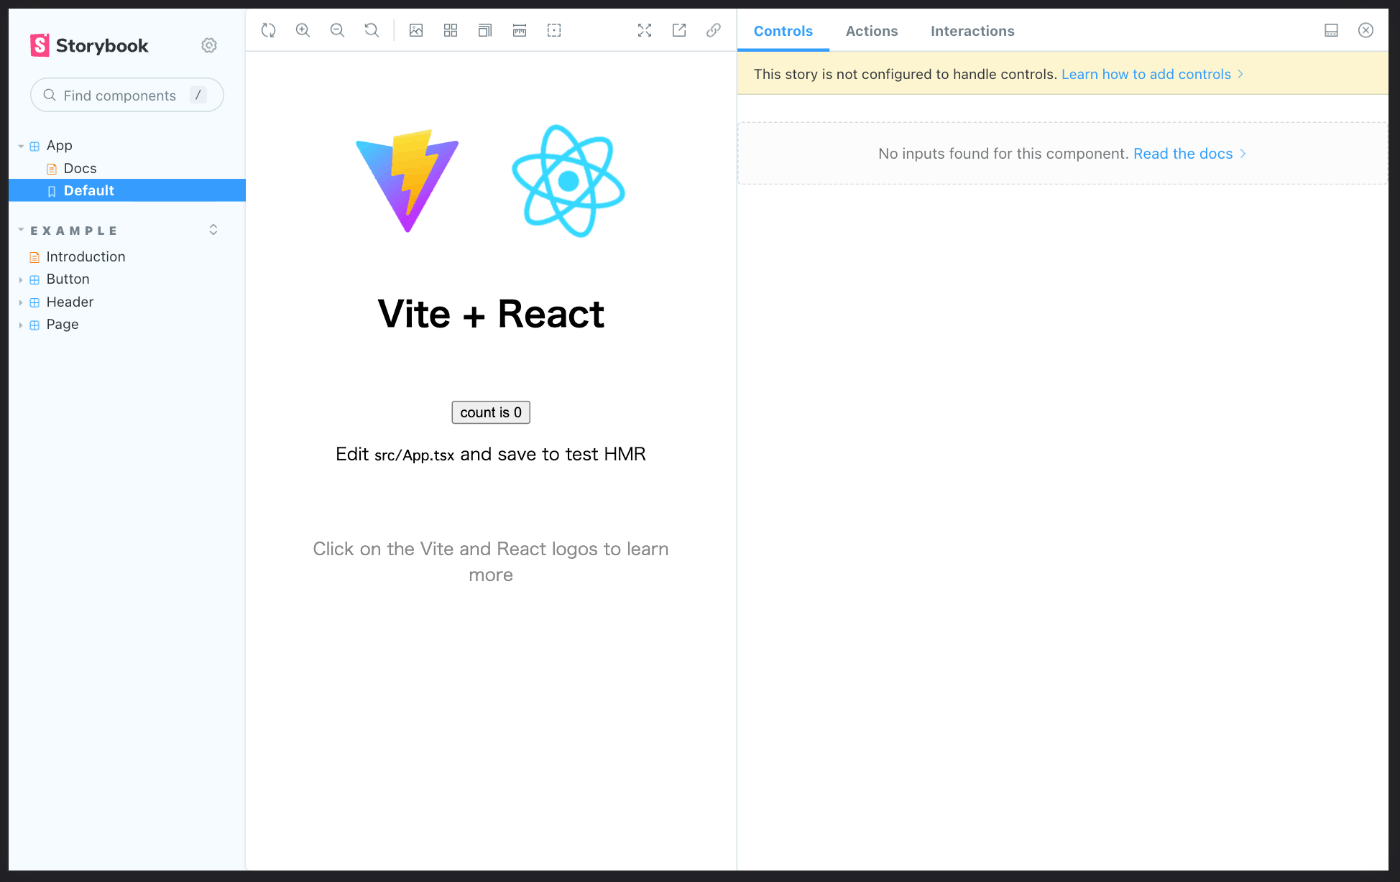Copy the canvas link
Viewport: 1400px width, 882px height.
click(x=713, y=31)
